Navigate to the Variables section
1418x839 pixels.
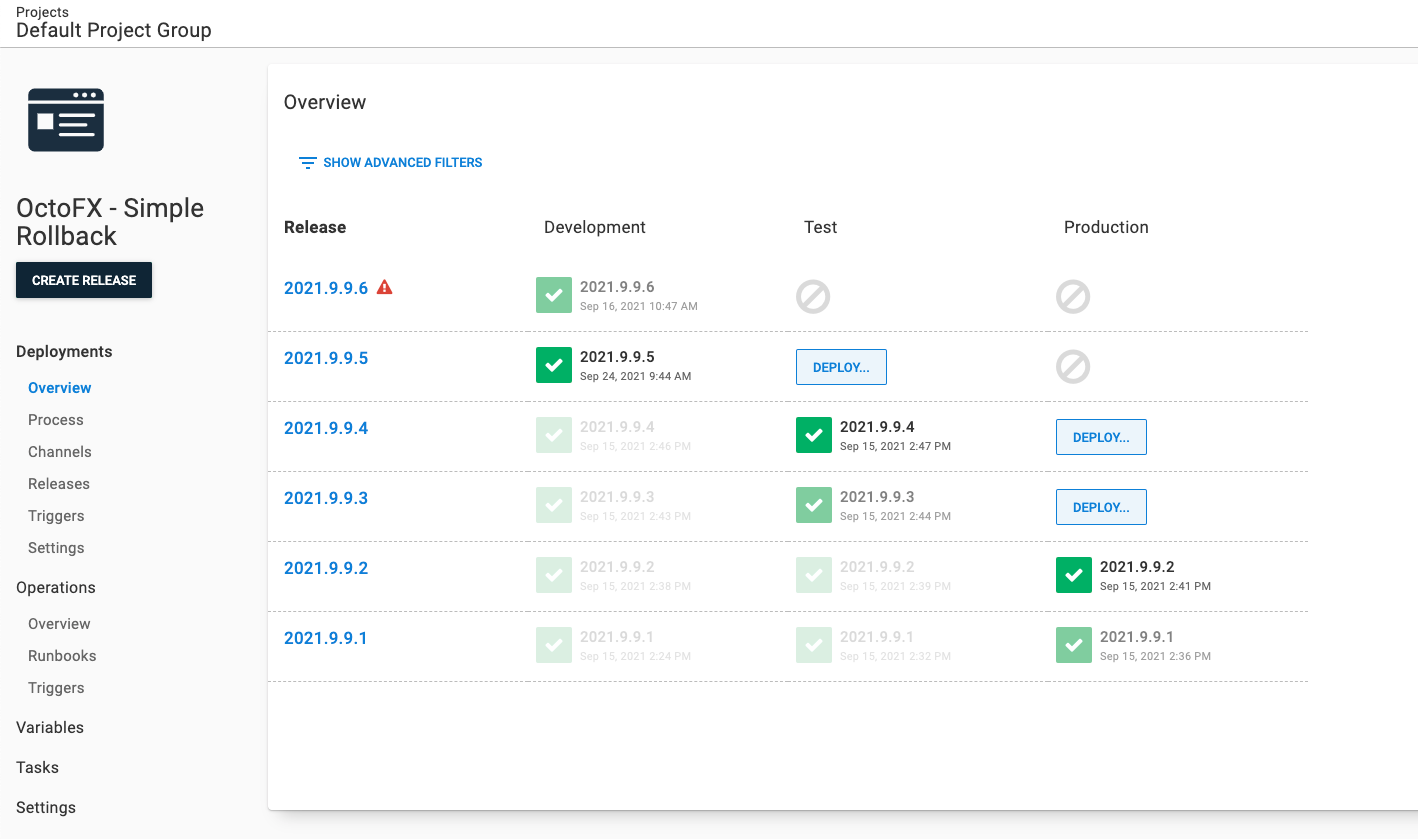tap(49, 727)
